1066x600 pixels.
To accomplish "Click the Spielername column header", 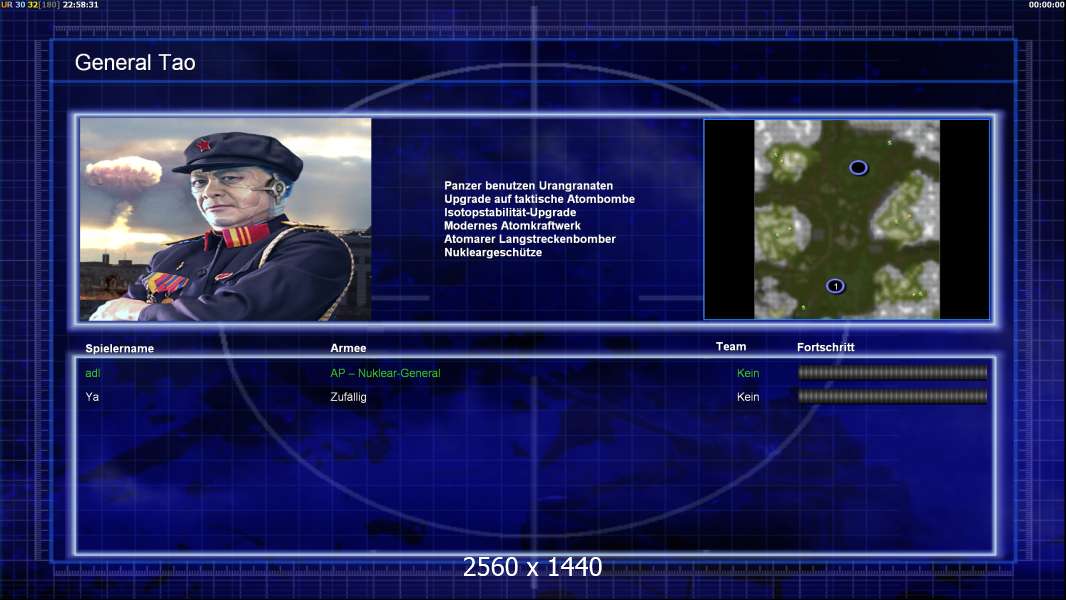I will pos(120,349).
